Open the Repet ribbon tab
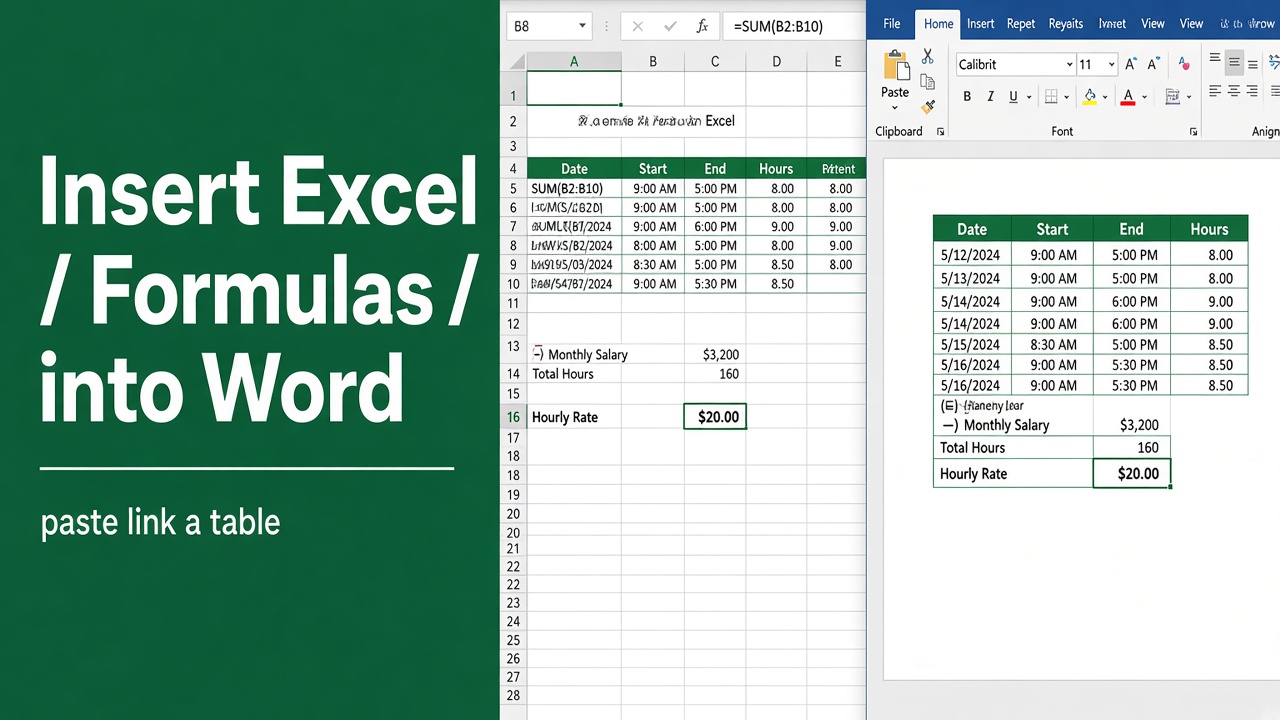This screenshot has width=1280, height=720. [x=1021, y=24]
